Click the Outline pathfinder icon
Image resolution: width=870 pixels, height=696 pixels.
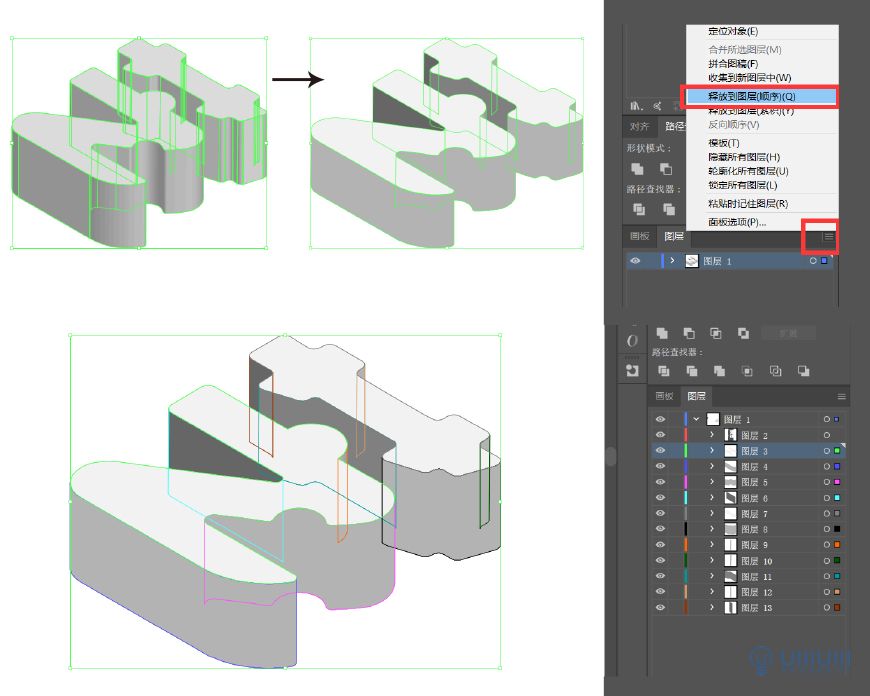[x=776, y=371]
